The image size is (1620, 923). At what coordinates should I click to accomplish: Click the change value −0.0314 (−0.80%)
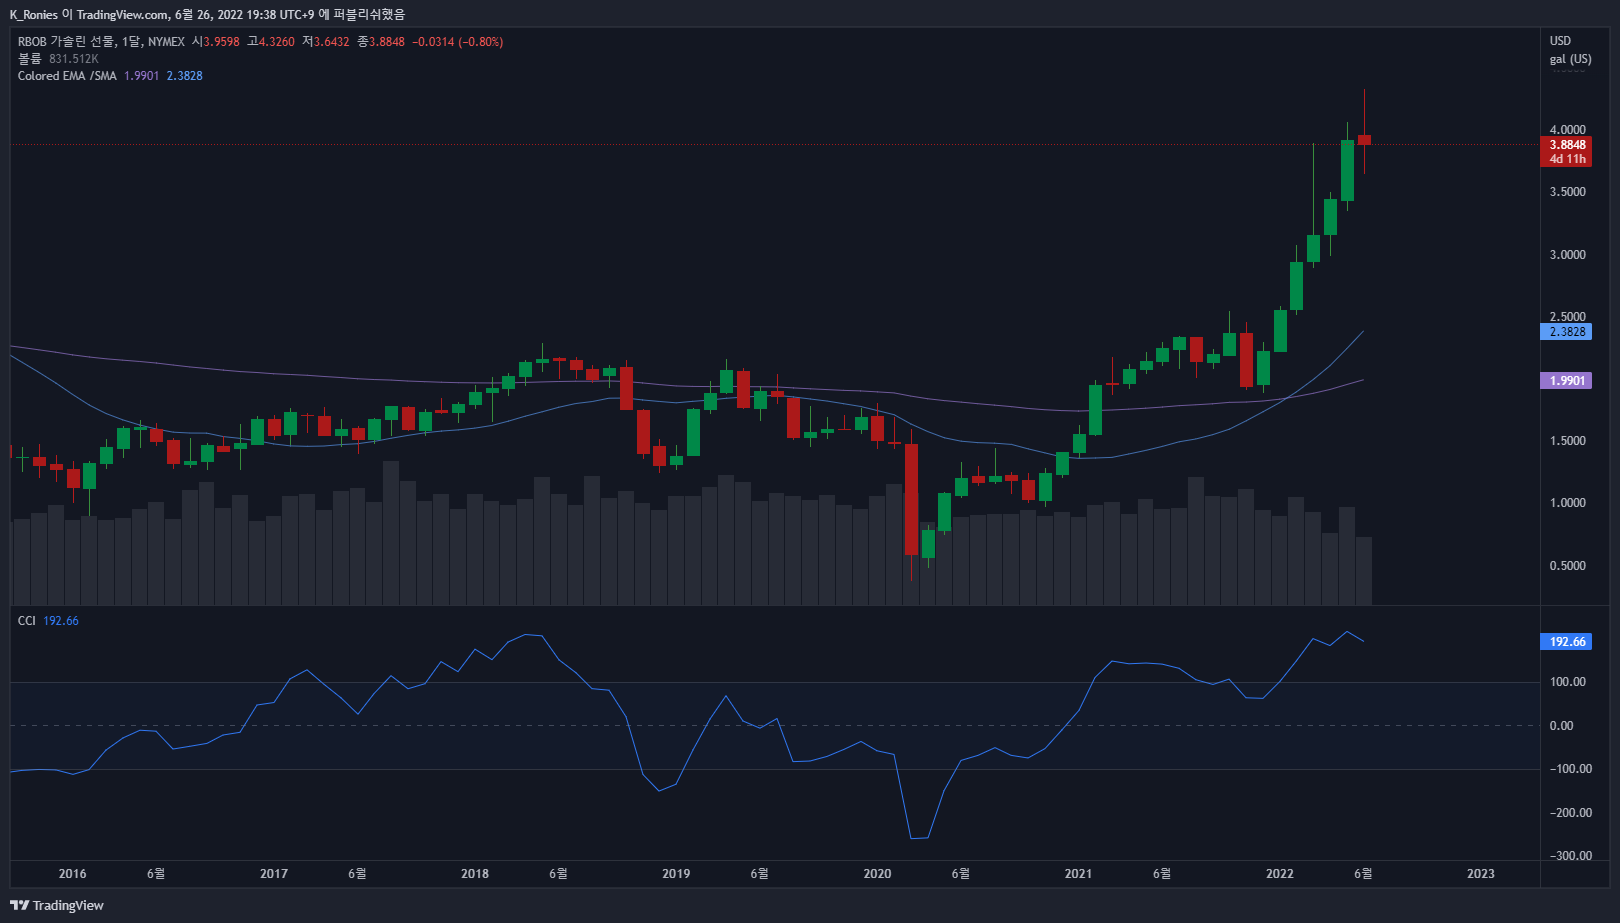[457, 42]
